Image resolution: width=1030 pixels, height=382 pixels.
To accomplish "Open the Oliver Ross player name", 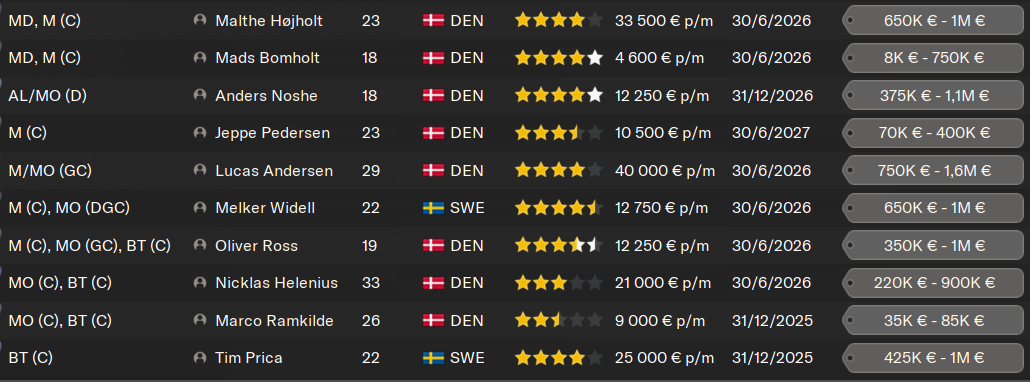I will (x=256, y=245).
